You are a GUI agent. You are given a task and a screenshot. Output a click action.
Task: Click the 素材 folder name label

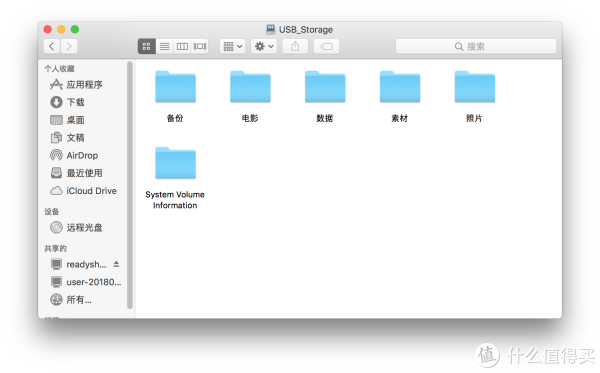(400, 118)
